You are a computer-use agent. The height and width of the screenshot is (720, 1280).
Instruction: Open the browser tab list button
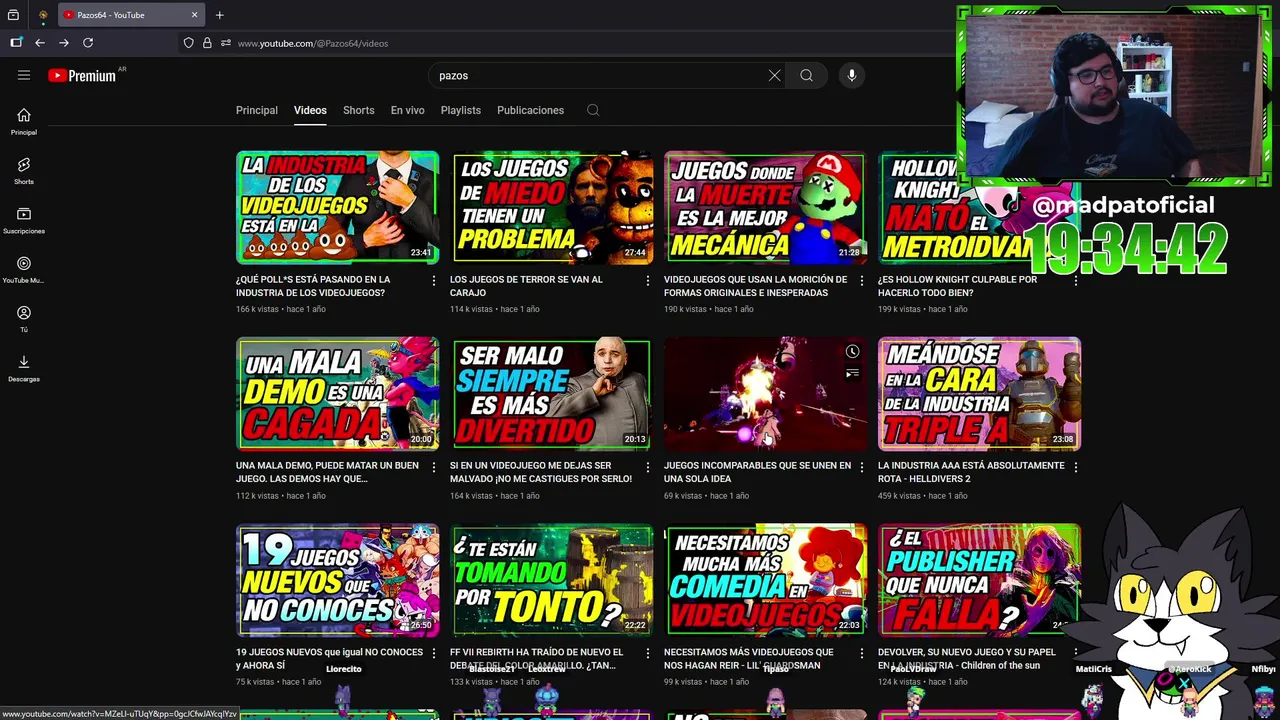click(13, 15)
